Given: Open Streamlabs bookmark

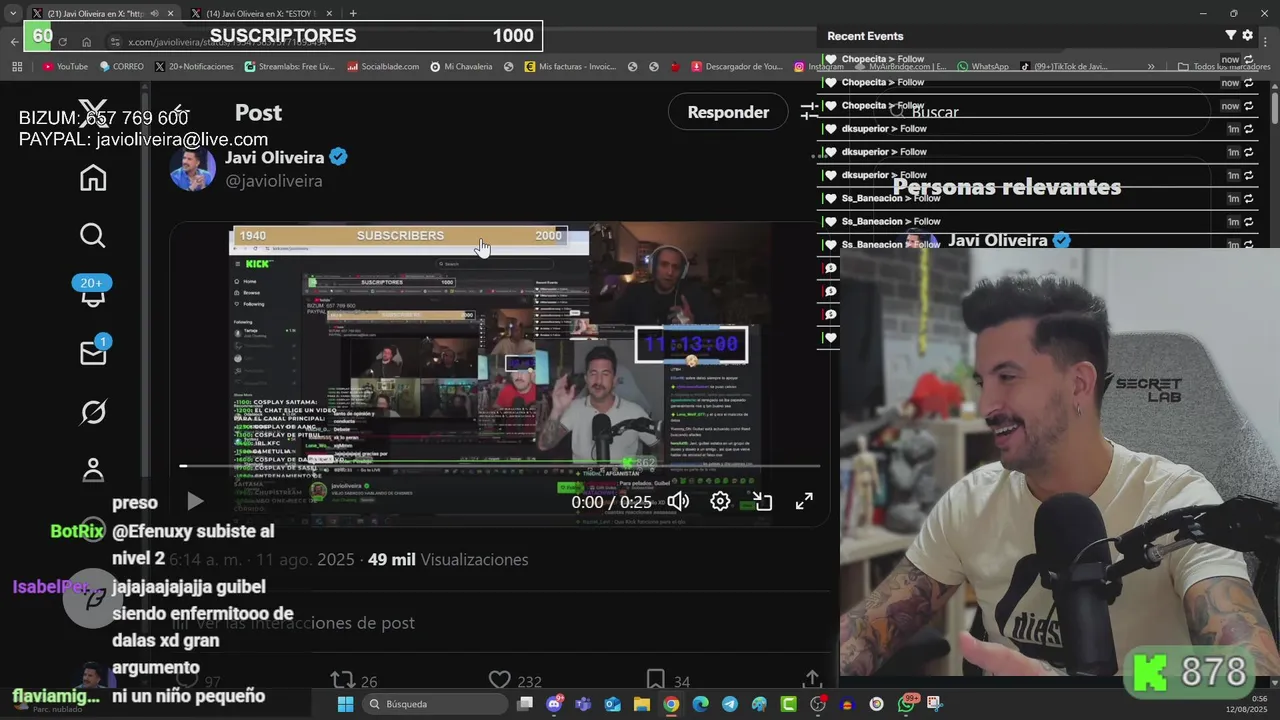Looking at the screenshot, I should 289,67.
